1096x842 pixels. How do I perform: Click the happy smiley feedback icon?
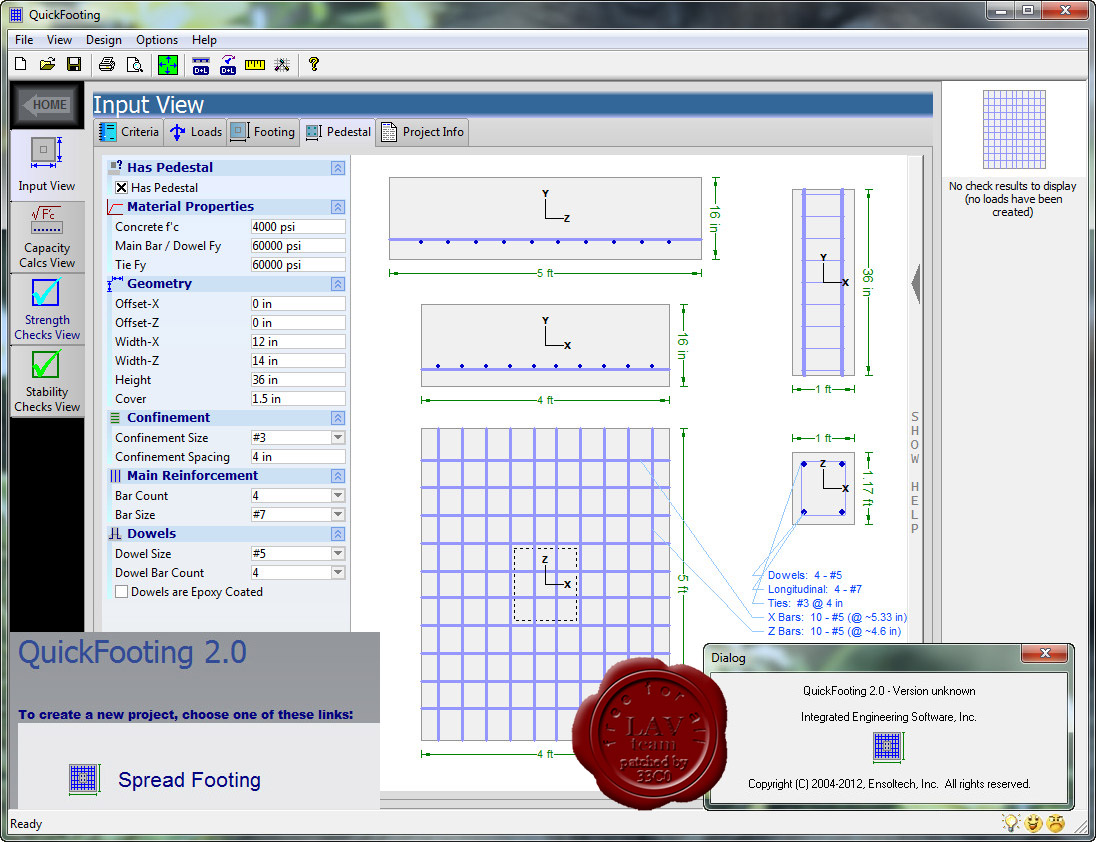(x=1033, y=823)
